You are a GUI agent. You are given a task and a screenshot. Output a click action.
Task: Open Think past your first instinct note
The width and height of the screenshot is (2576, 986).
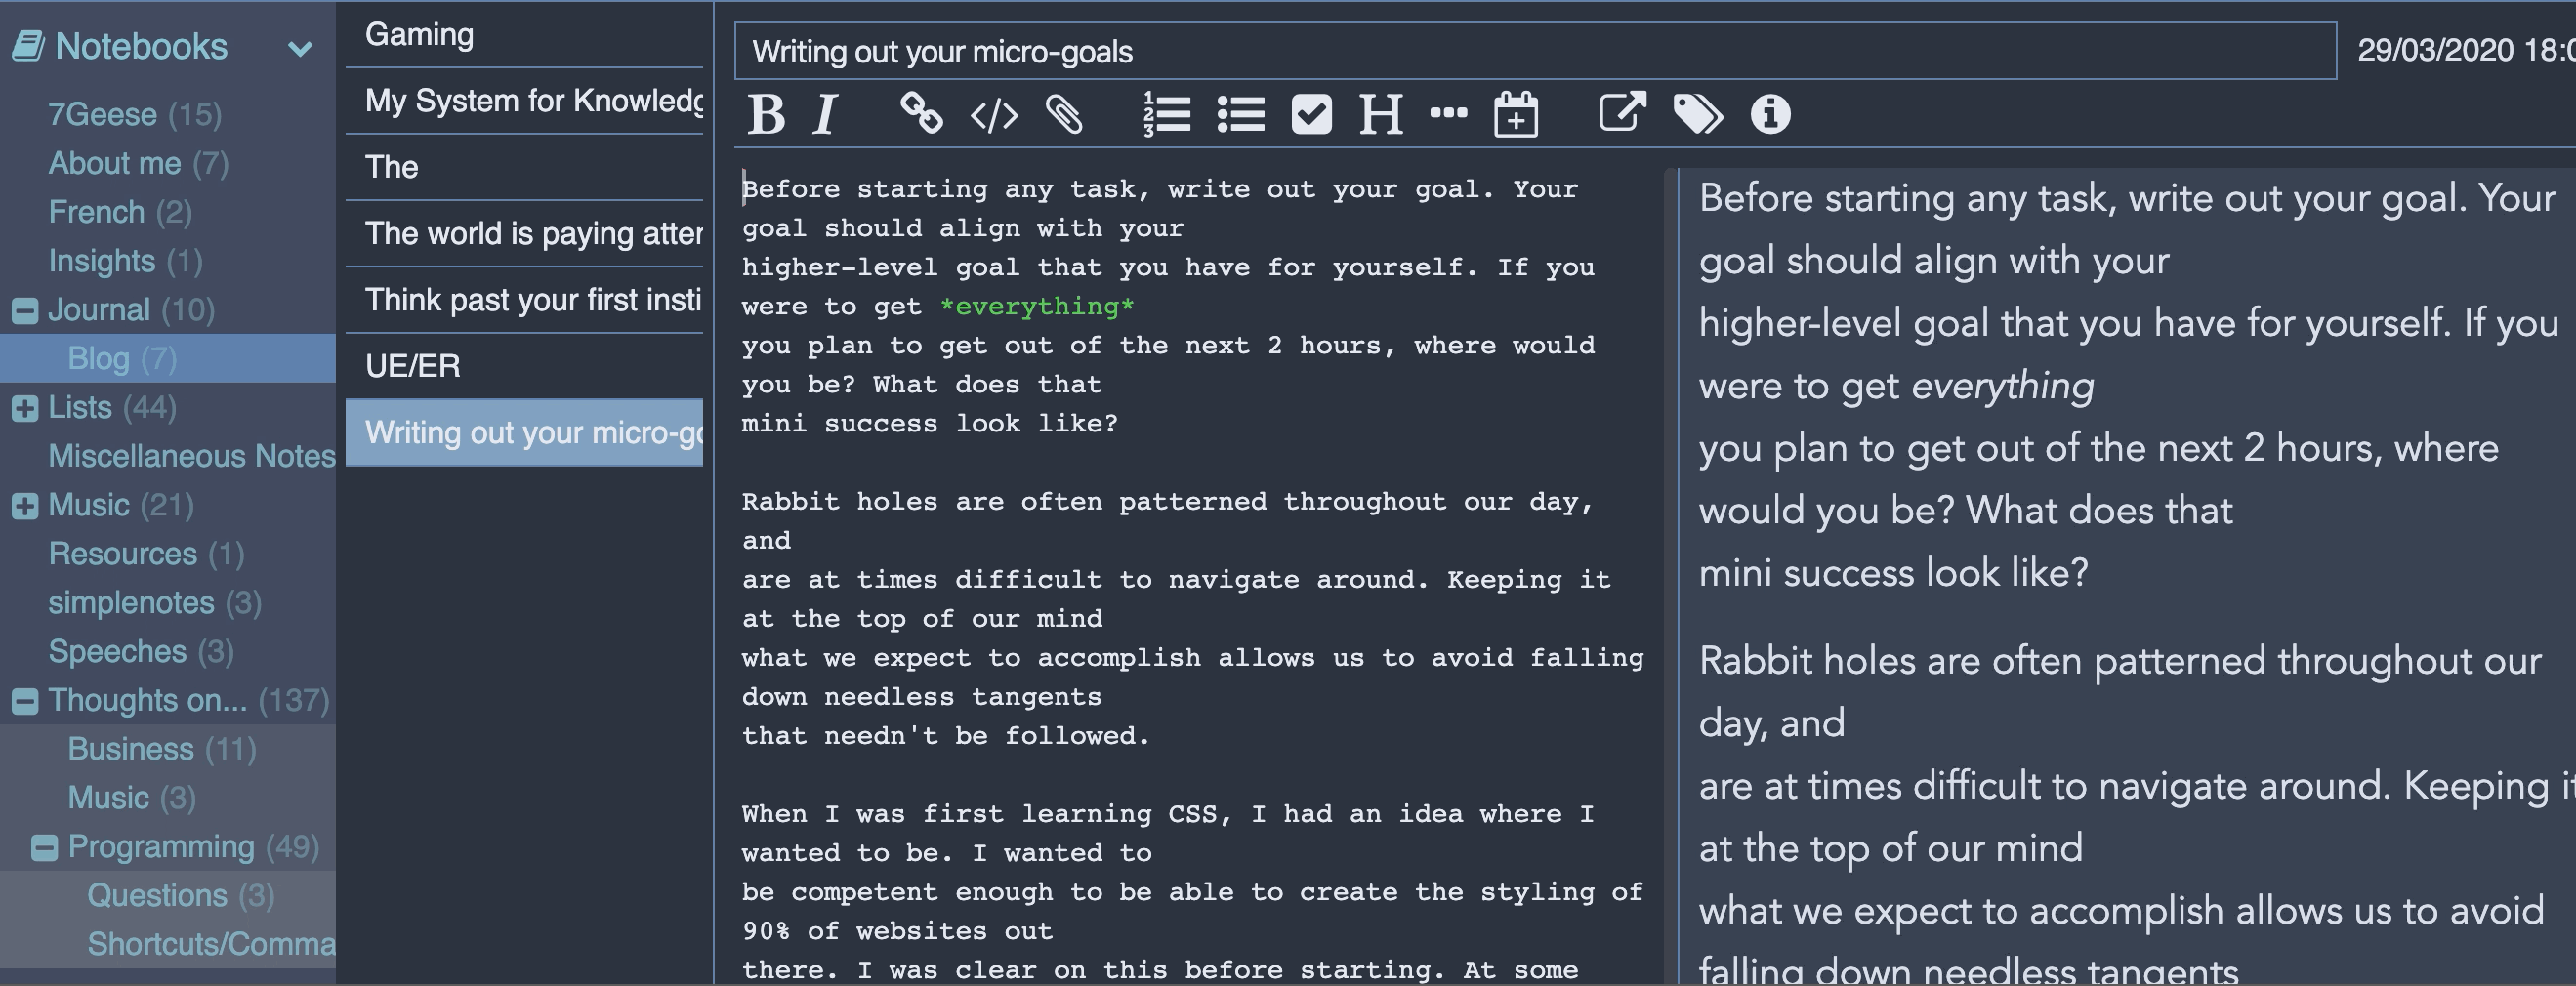point(524,300)
